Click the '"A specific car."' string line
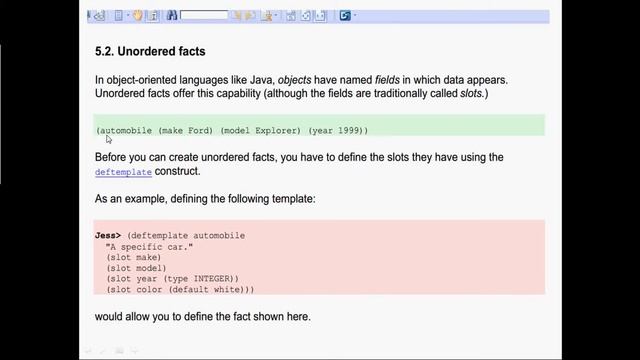The image size is (640, 360). (x=149, y=247)
